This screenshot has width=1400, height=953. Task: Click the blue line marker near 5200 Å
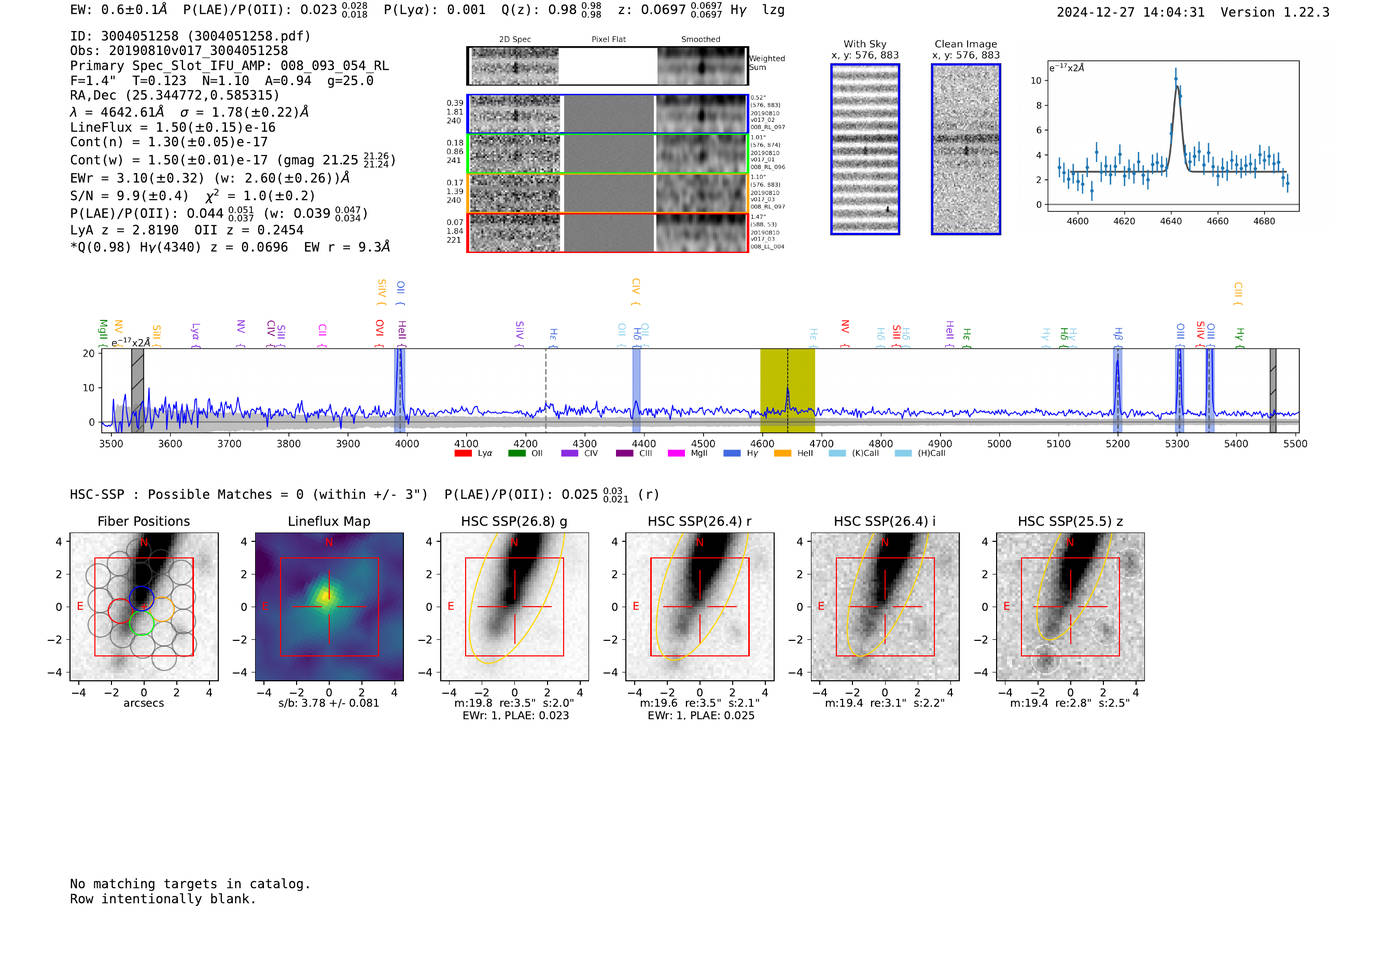click(x=1117, y=390)
